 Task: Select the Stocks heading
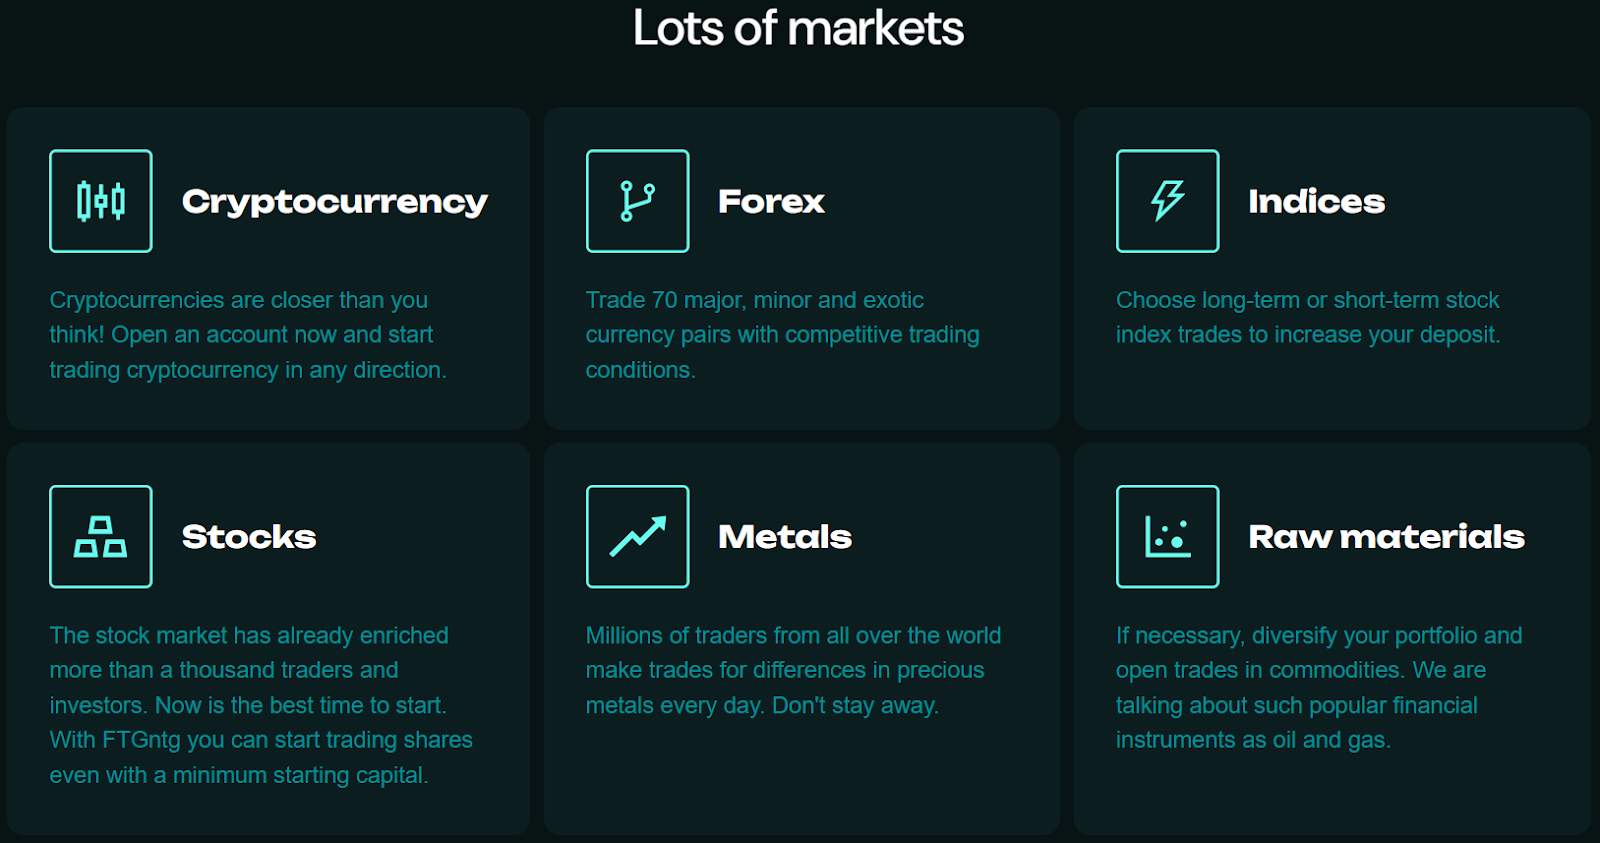pyautogui.click(x=249, y=537)
